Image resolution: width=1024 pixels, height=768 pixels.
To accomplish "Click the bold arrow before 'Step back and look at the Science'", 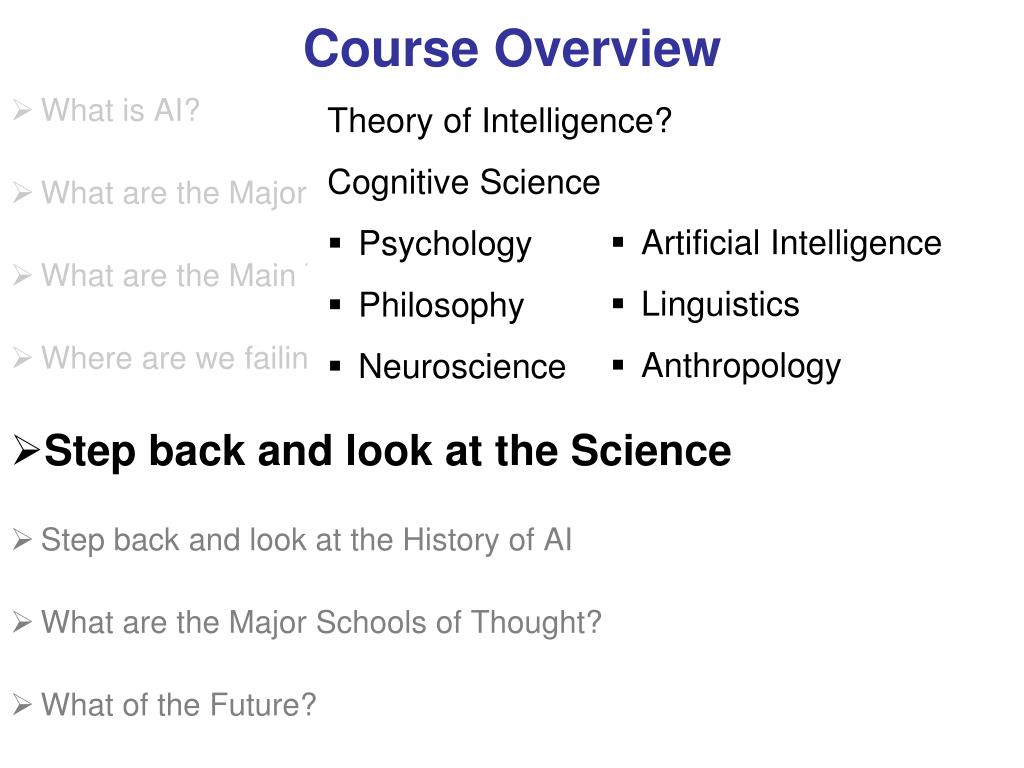I will [27, 451].
